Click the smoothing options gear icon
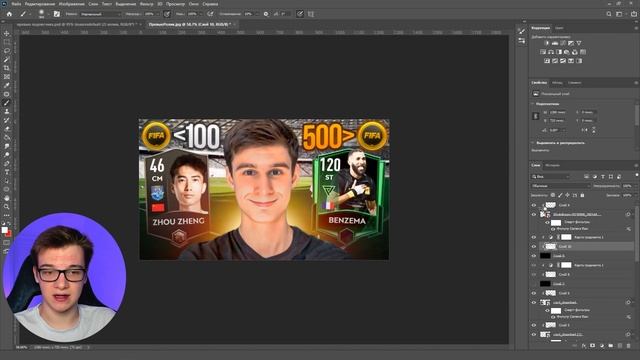The width and height of the screenshot is (640, 360). coord(266,14)
